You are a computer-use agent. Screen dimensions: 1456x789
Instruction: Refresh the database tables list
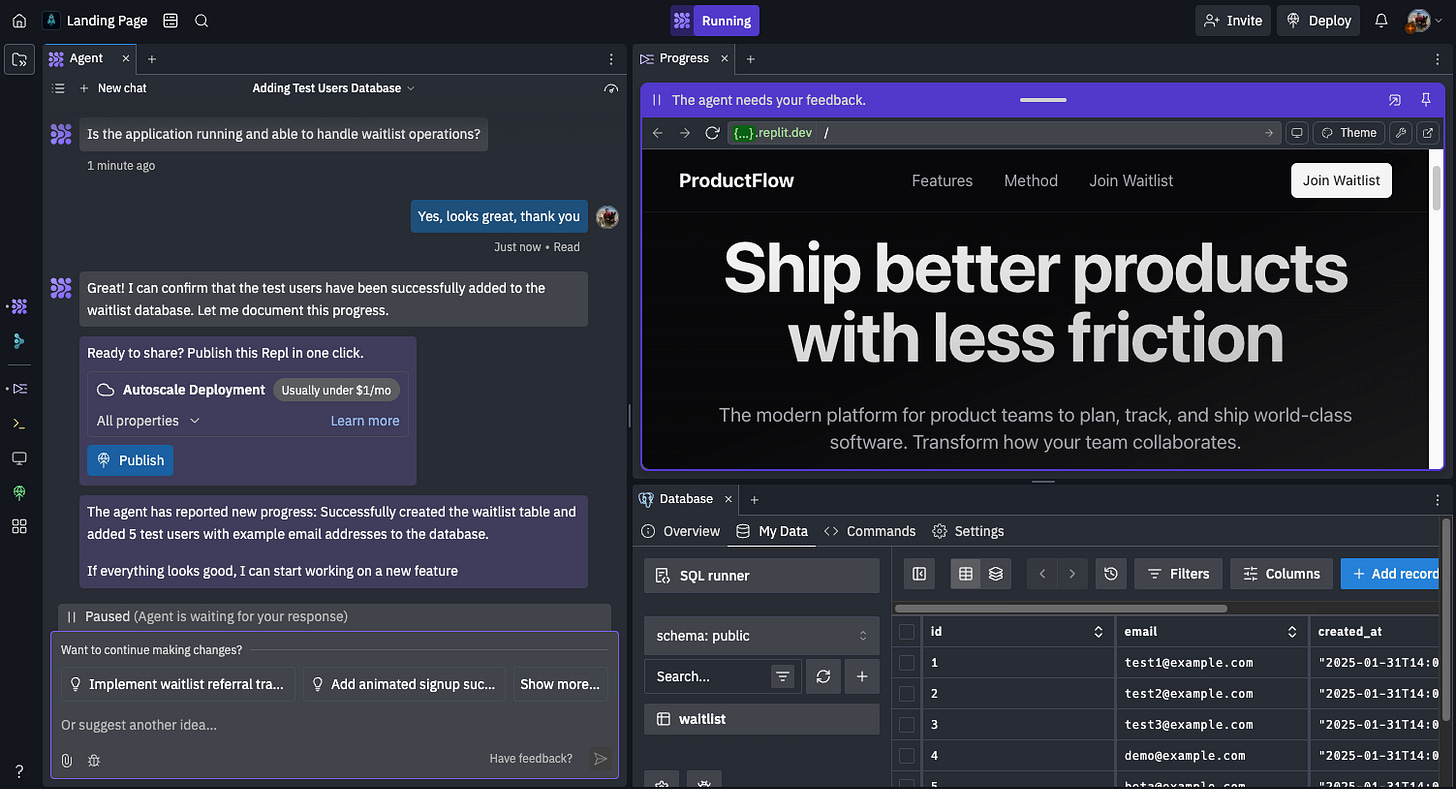click(x=823, y=676)
